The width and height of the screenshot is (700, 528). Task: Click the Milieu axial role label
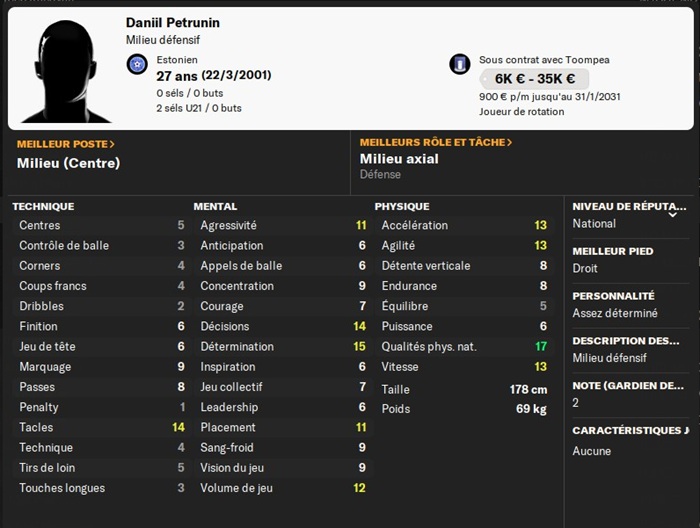(399, 159)
